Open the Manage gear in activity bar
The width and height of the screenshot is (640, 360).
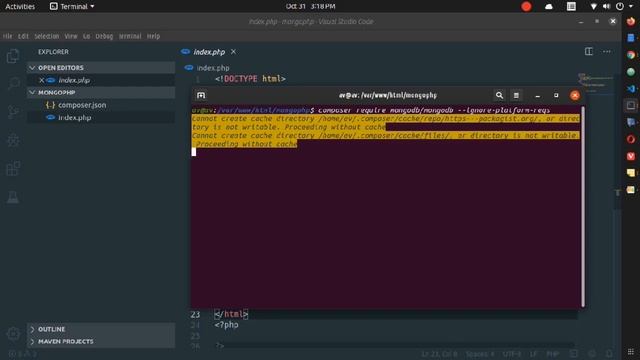[x=13, y=334]
